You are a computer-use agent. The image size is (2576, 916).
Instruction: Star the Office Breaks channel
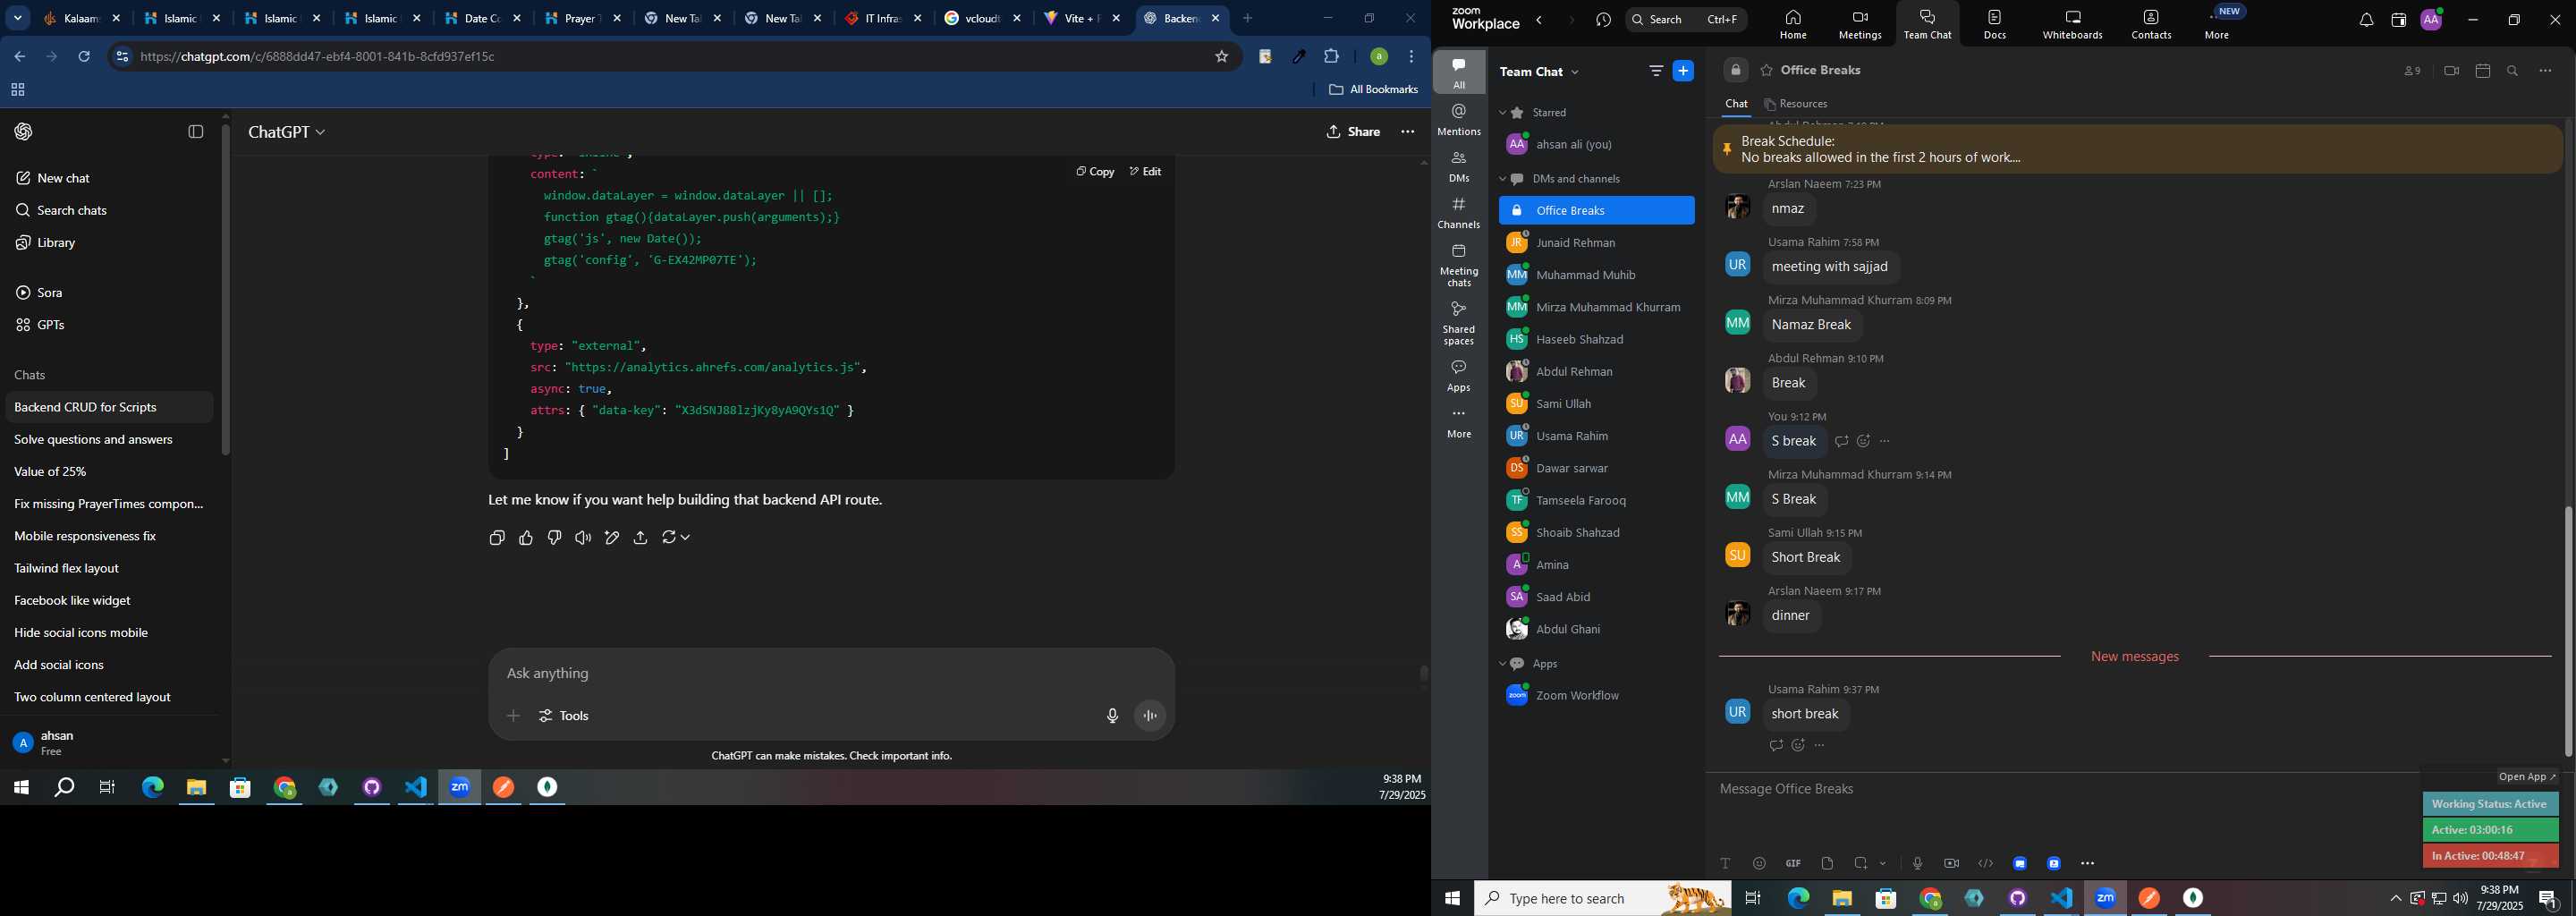[x=1766, y=71]
